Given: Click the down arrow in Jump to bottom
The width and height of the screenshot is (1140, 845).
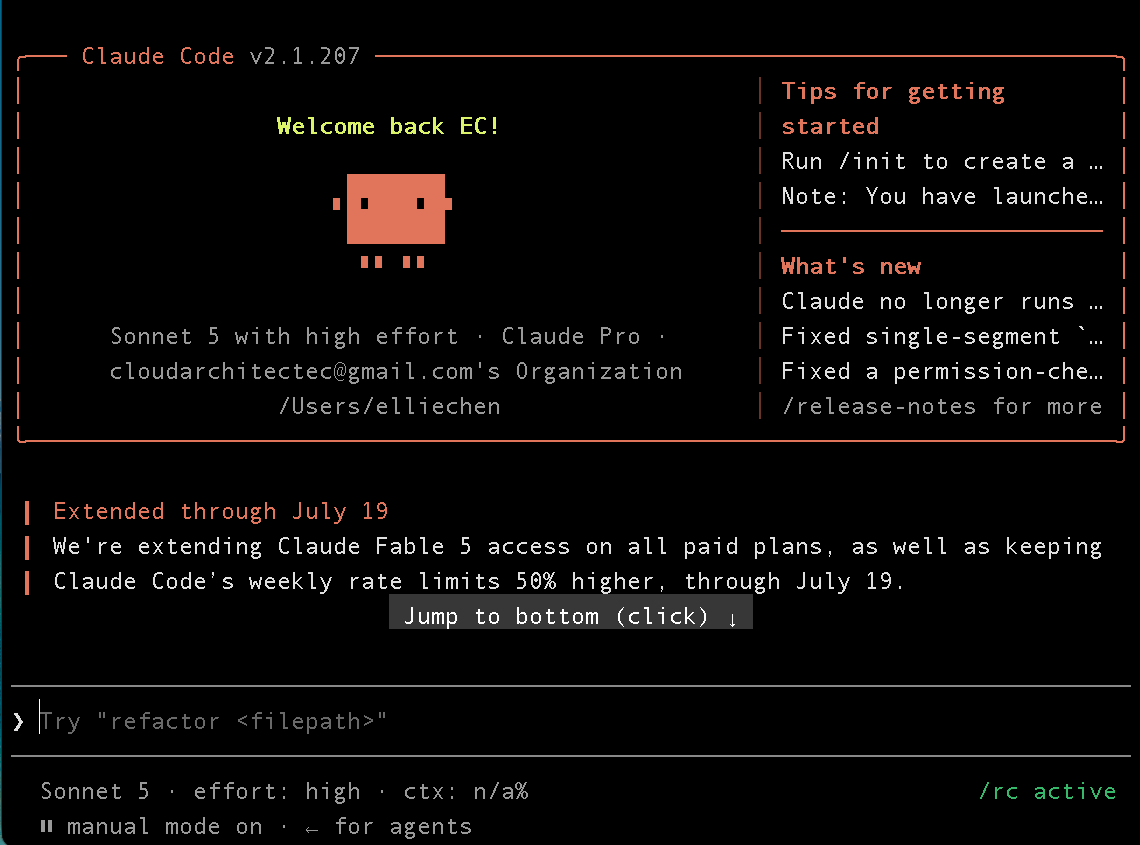Looking at the screenshot, I should (732, 618).
